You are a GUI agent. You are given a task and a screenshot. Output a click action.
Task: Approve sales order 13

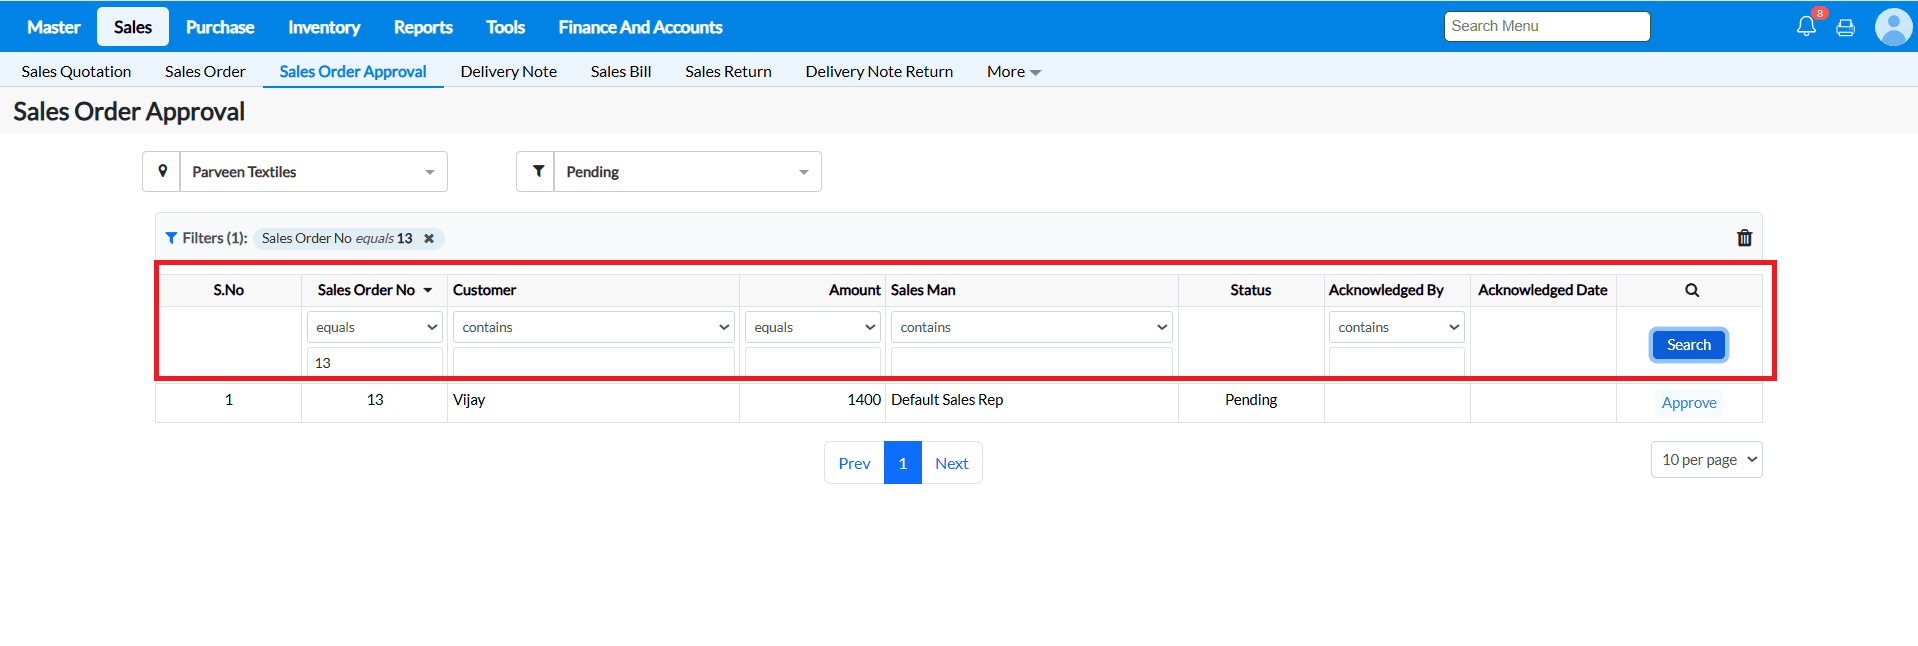pyautogui.click(x=1688, y=403)
